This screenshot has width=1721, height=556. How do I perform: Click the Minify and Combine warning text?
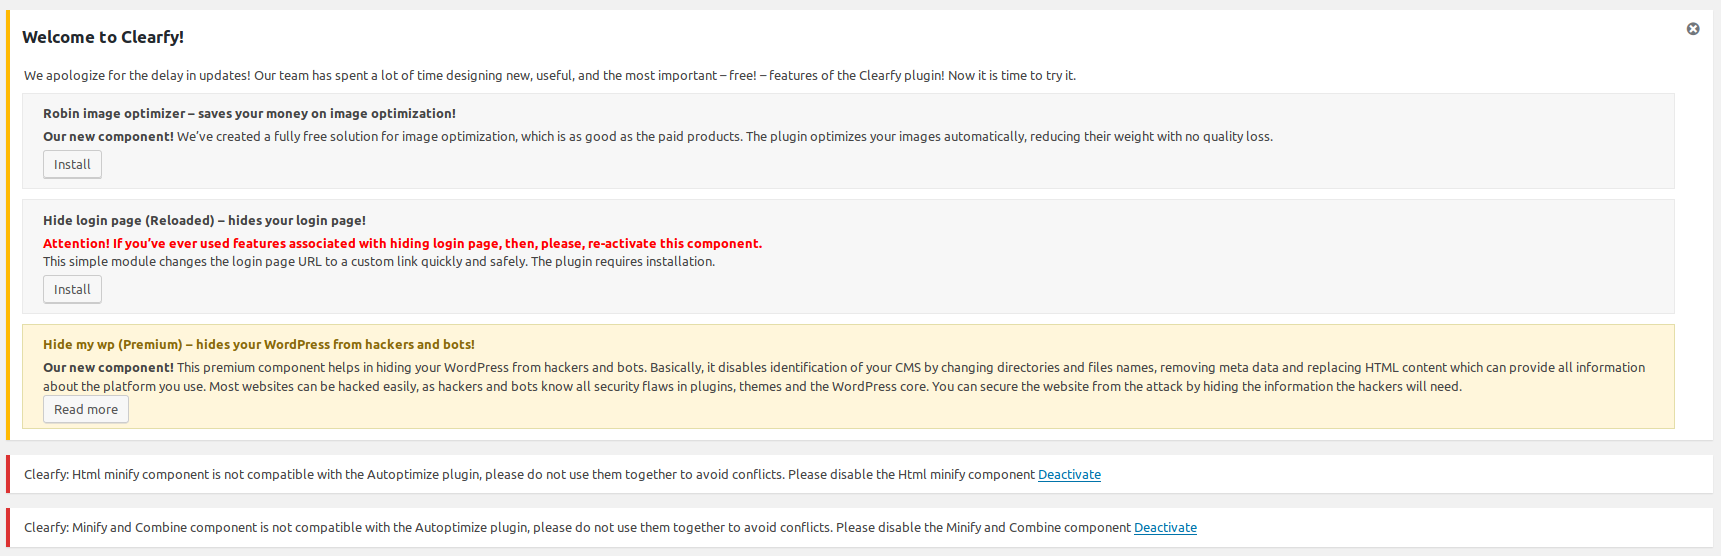(x=578, y=528)
